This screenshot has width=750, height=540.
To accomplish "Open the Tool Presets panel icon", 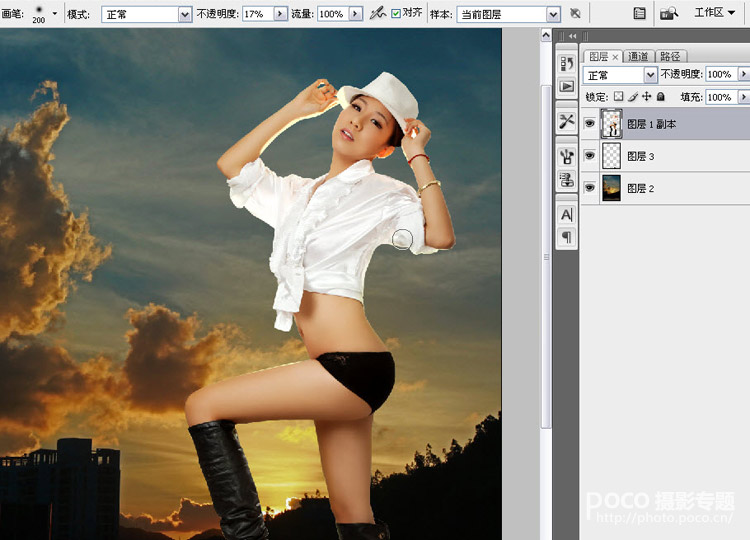I will click(567, 121).
